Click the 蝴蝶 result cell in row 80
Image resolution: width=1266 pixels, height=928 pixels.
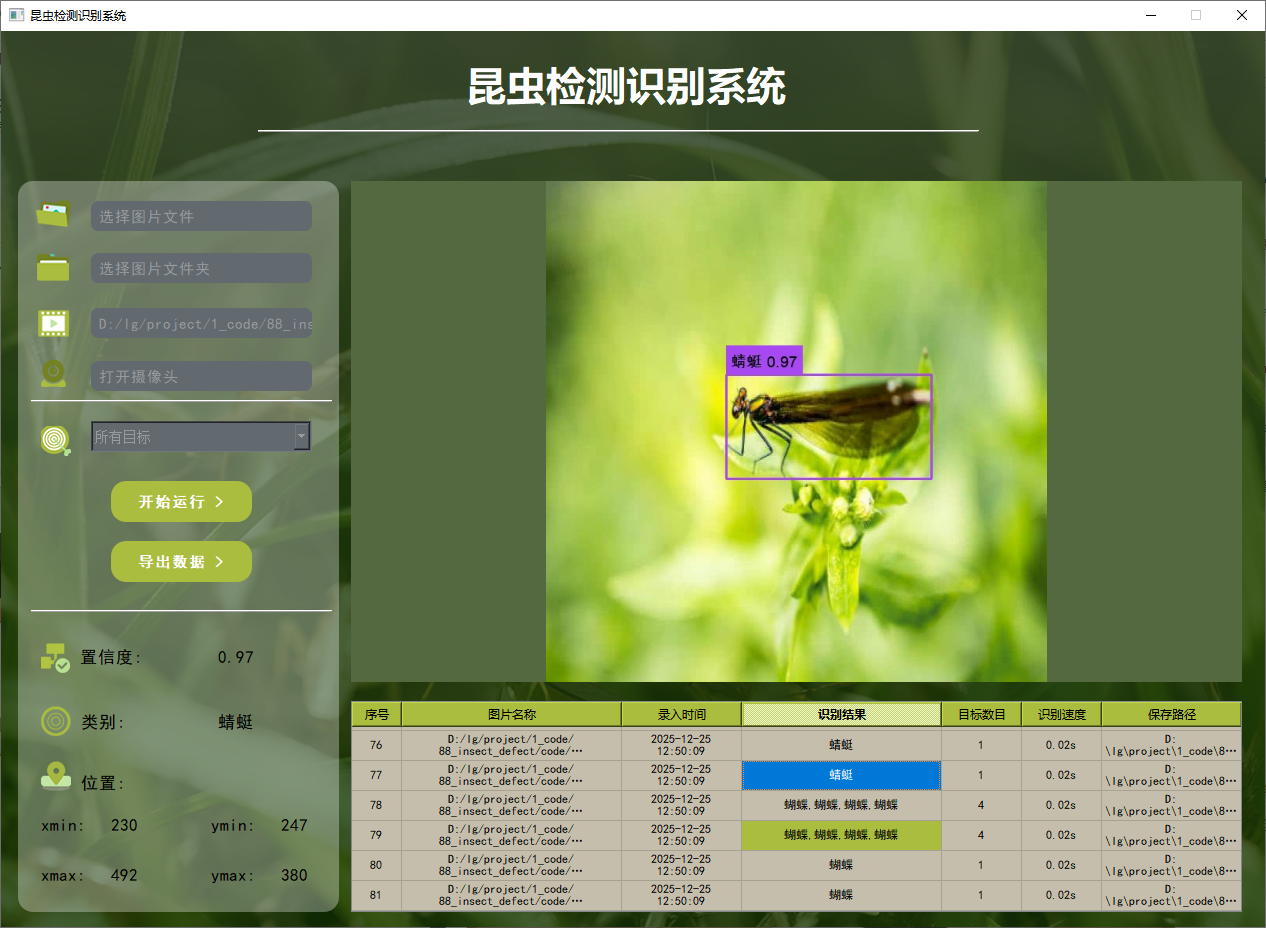pos(841,865)
